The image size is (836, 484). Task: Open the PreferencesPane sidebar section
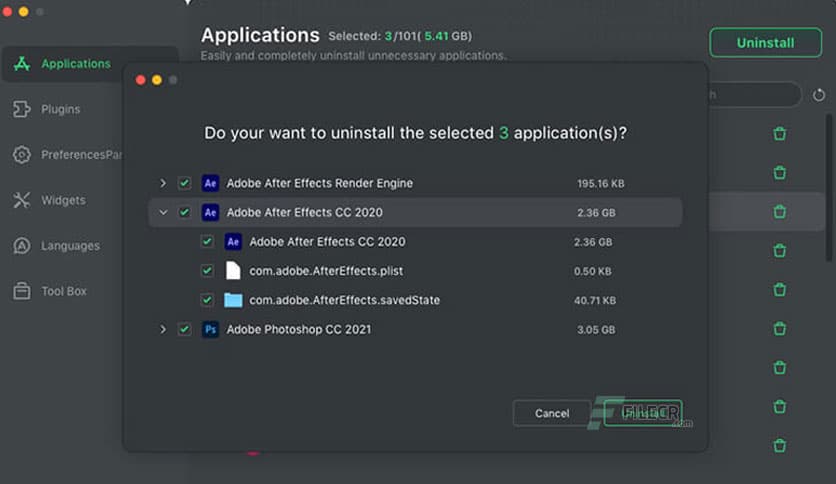click(x=69, y=155)
